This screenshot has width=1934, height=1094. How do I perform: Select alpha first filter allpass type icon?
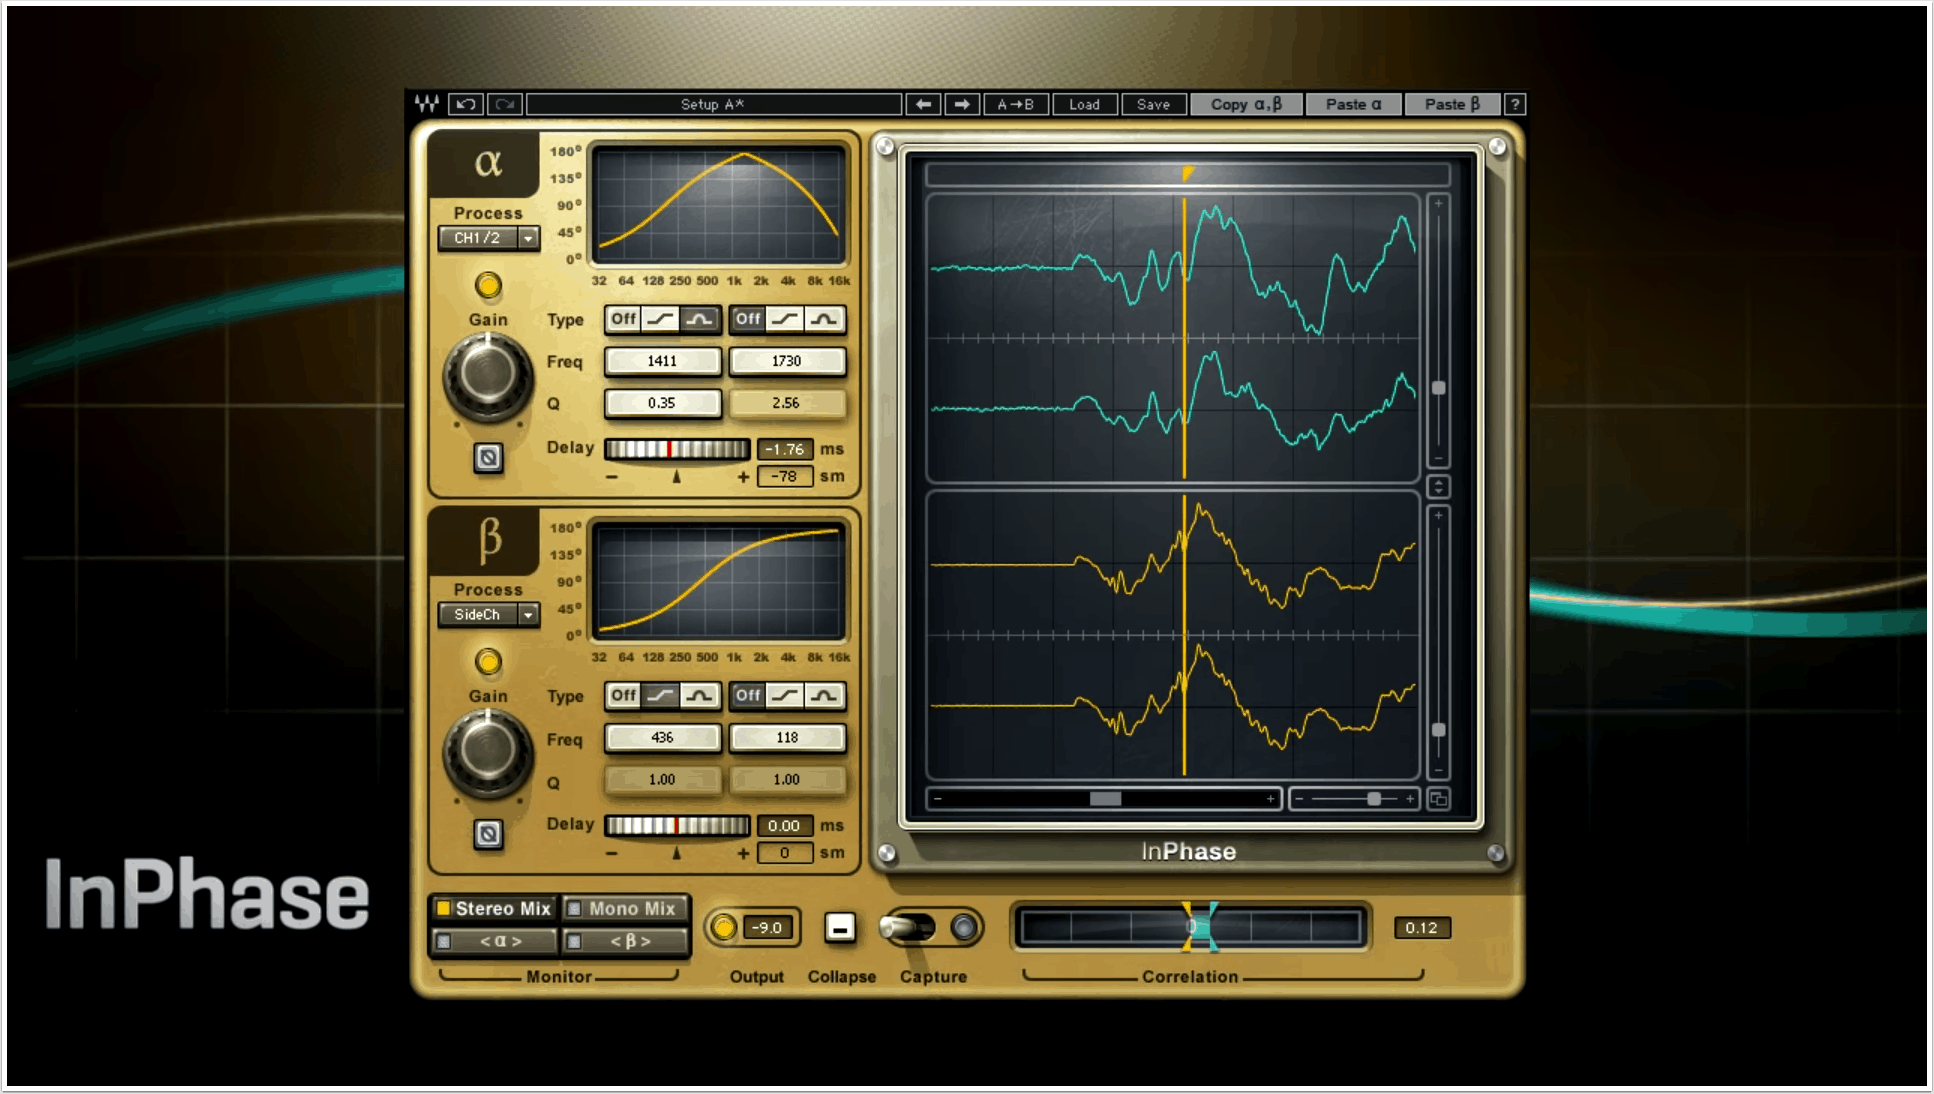click(699, 319)
